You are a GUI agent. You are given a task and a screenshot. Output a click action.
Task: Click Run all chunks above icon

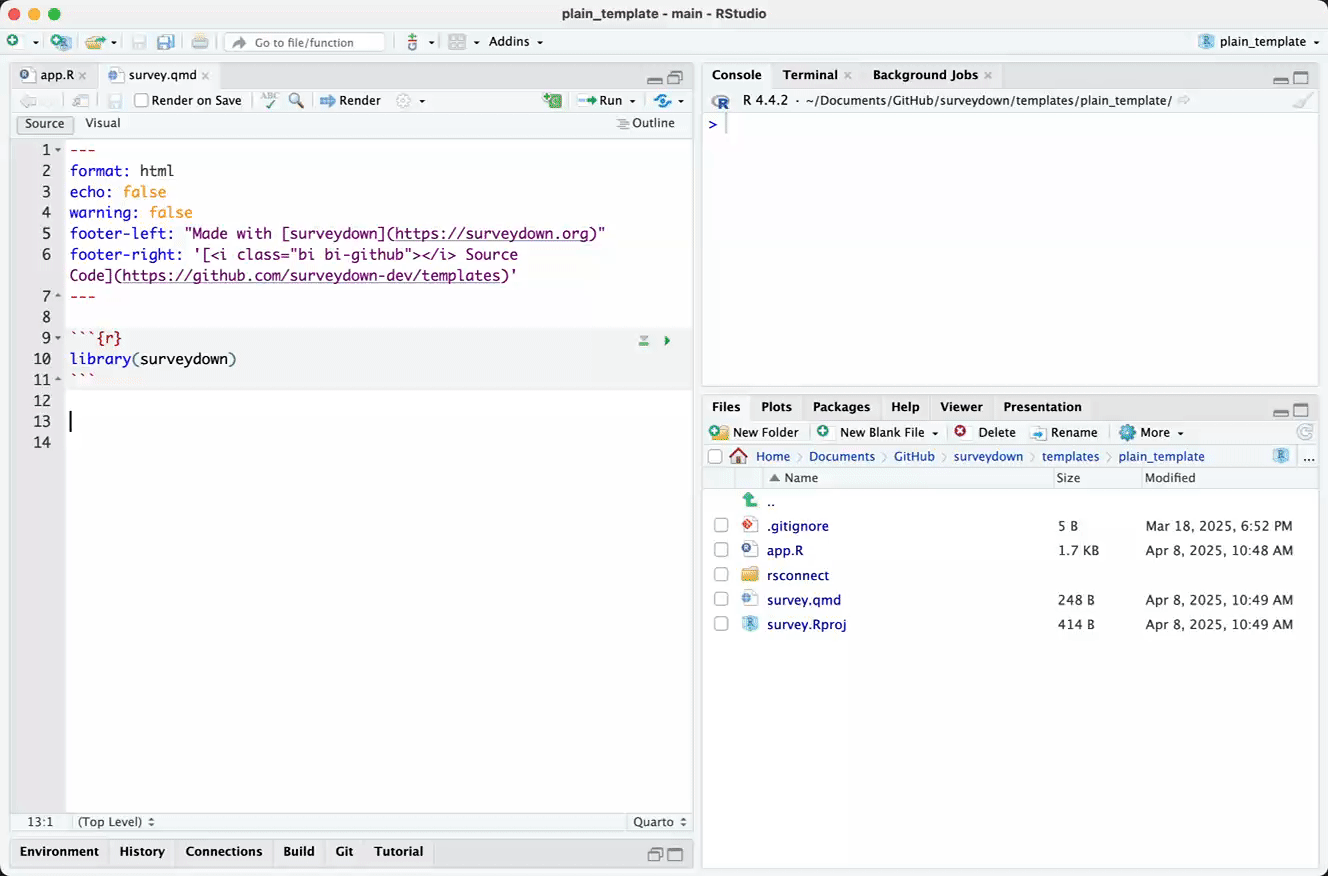(x=644, y=341)
